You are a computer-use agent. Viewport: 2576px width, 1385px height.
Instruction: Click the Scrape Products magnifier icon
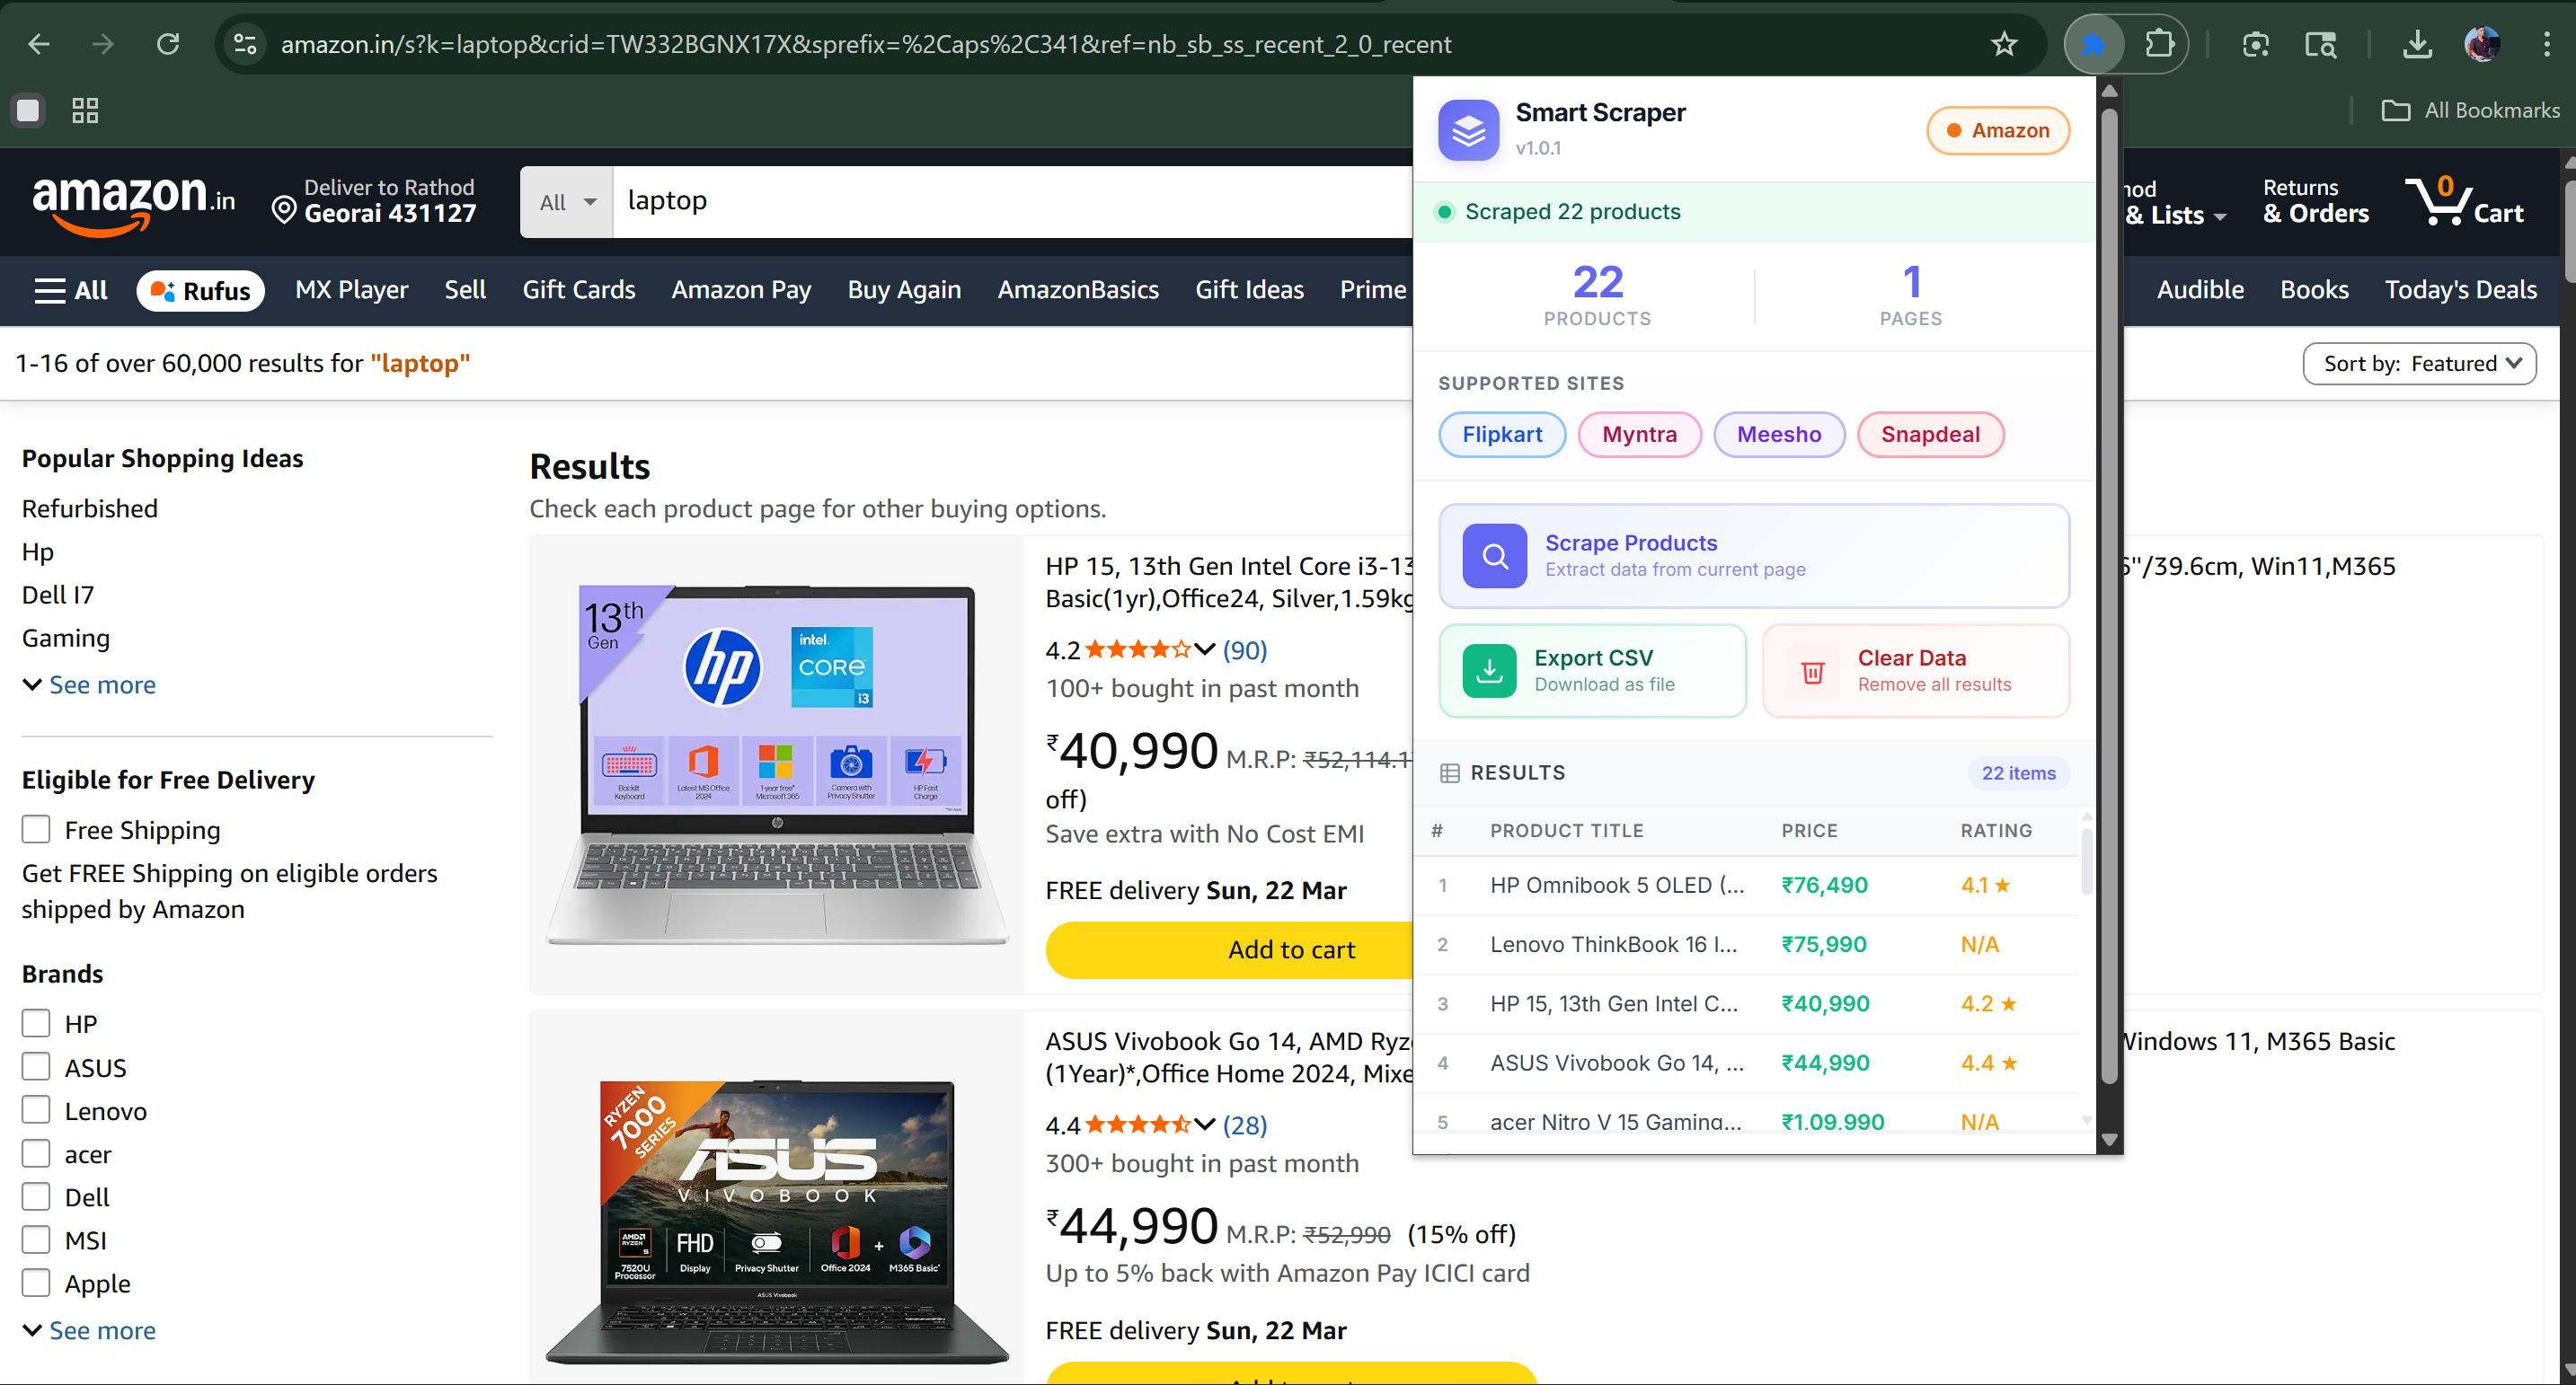(x=1493, y=556)
